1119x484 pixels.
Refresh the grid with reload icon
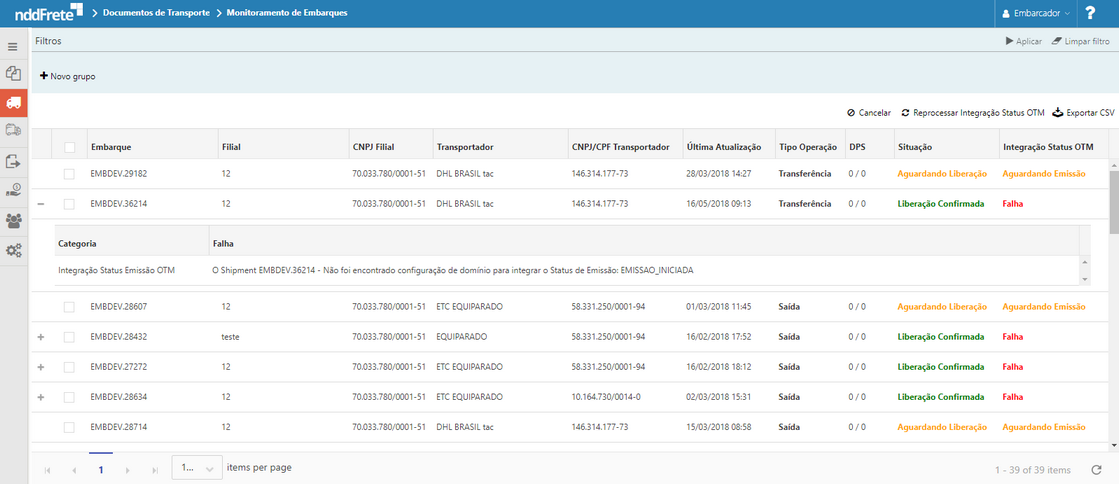(x=1097, y=469)
